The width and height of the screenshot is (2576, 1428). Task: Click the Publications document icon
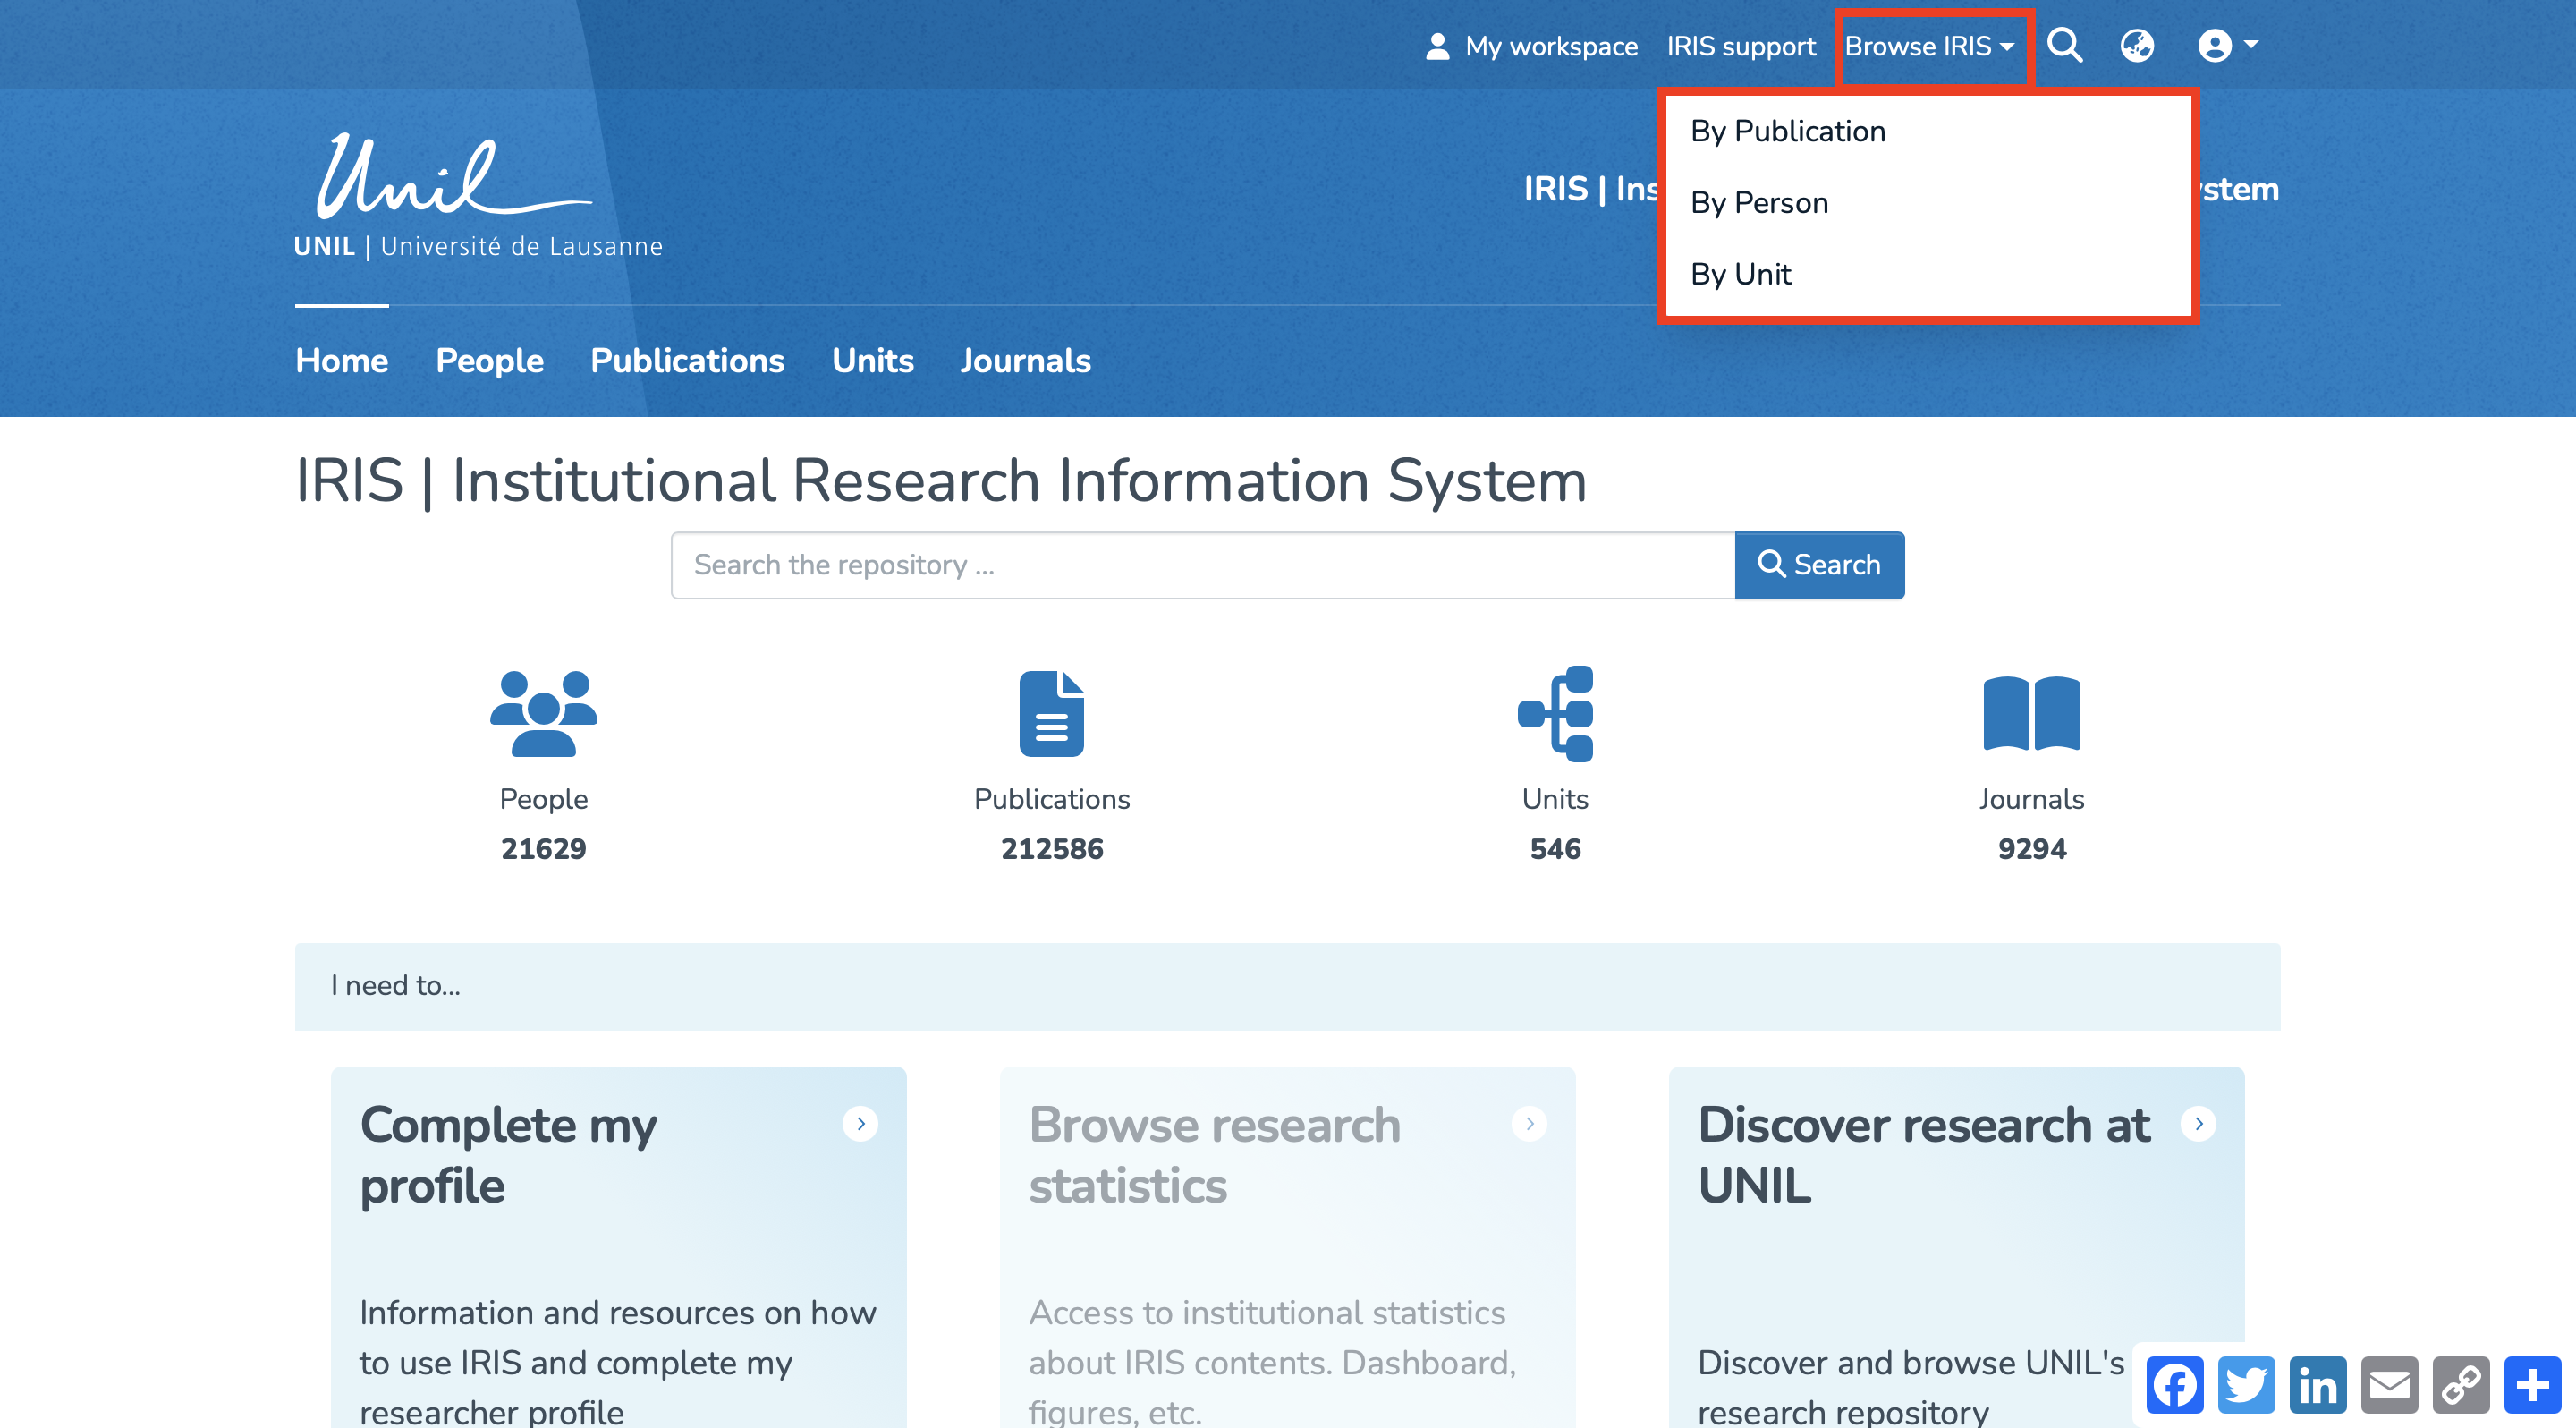[x=1051, y=713]
